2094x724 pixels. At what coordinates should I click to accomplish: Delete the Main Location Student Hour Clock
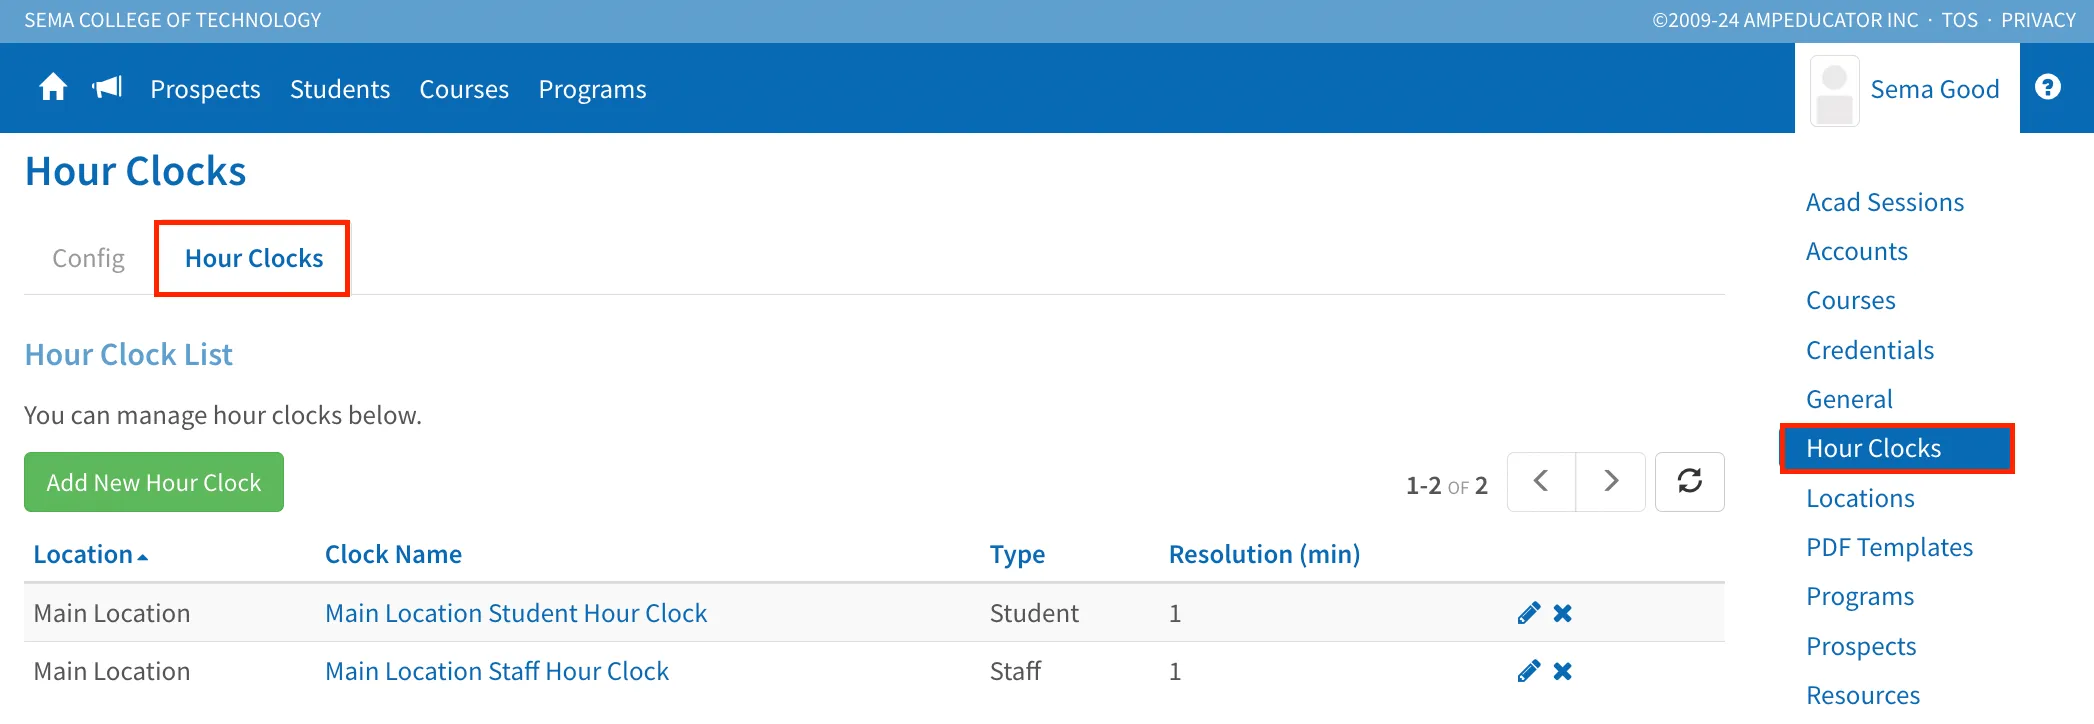[1563, 613]
